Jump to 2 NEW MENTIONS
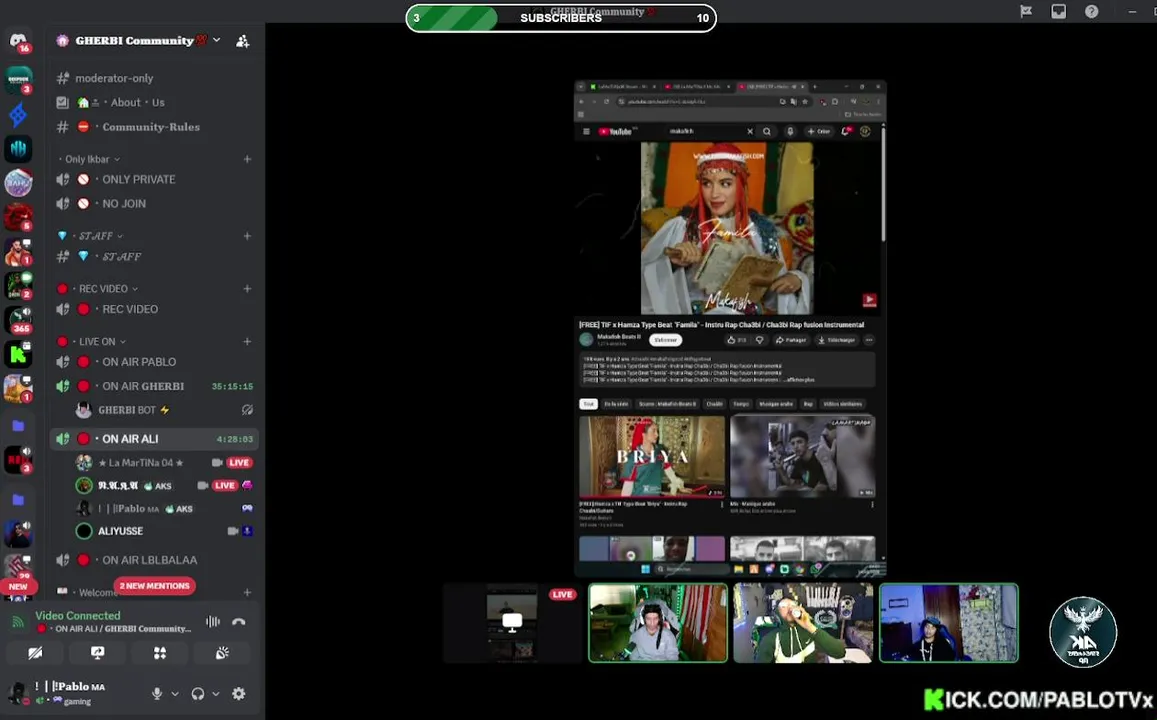The height and width of the screenshot is (720, 1157). pyautogui.click(x=154, y=586)
